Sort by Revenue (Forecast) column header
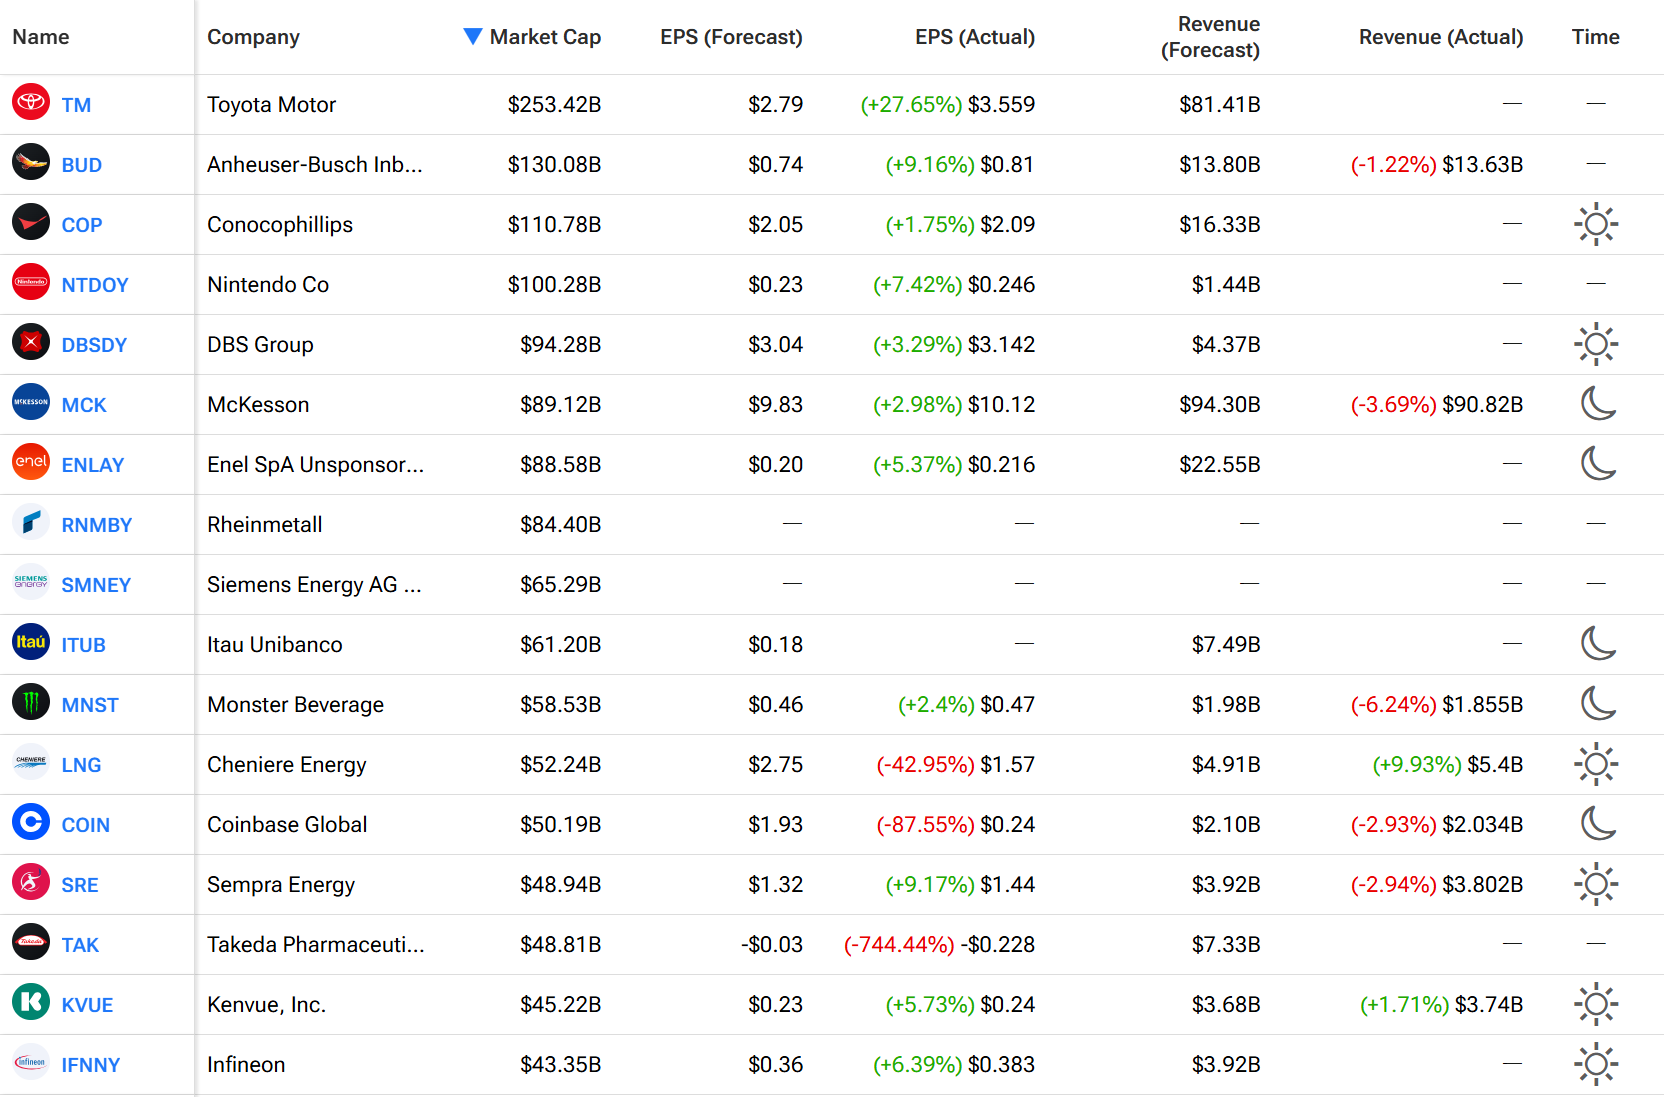Image resolution: width=1664 pixels, height=1097 pixels. tap(1210, 37)
